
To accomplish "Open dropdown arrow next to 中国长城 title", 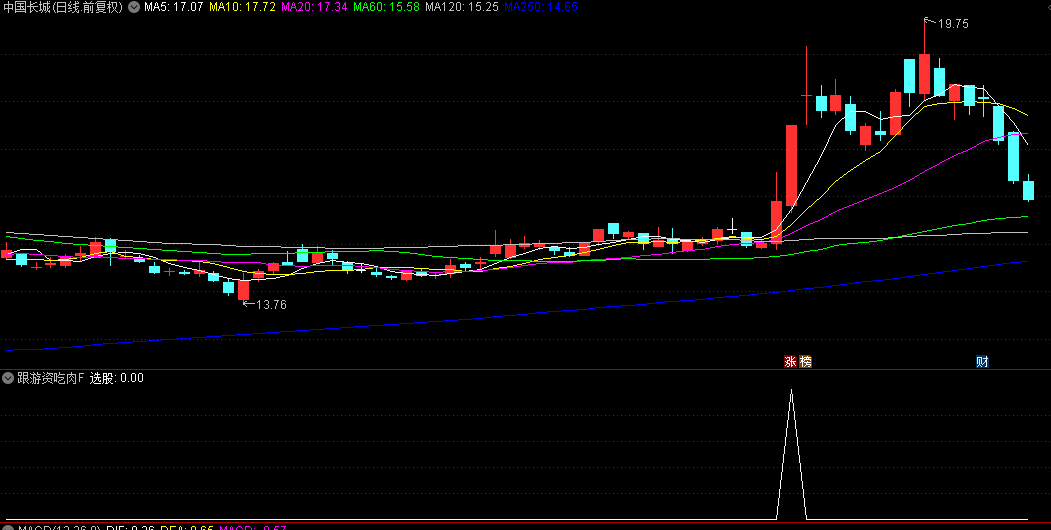I will [x=133, y=7].
